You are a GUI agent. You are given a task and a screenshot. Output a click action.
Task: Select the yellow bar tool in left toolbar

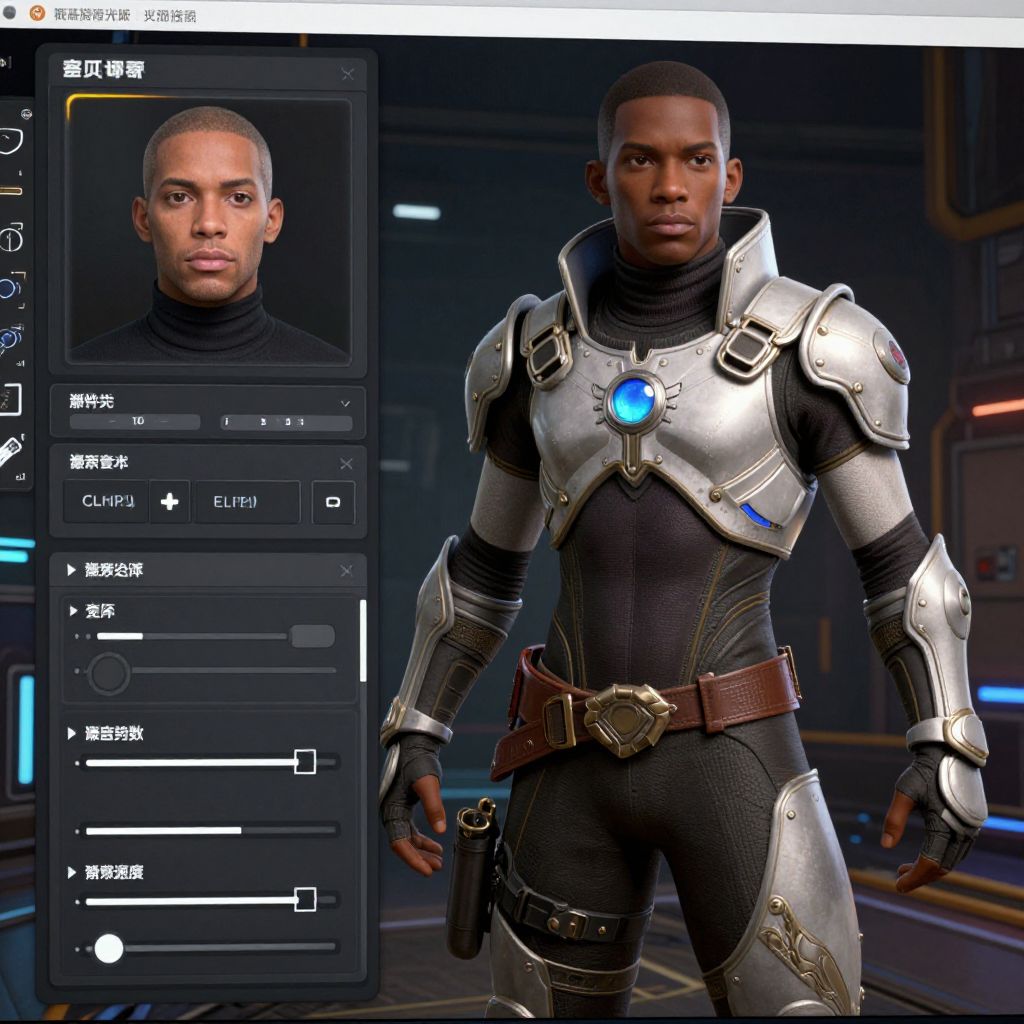pyautogui.click(x=10, y=190)
